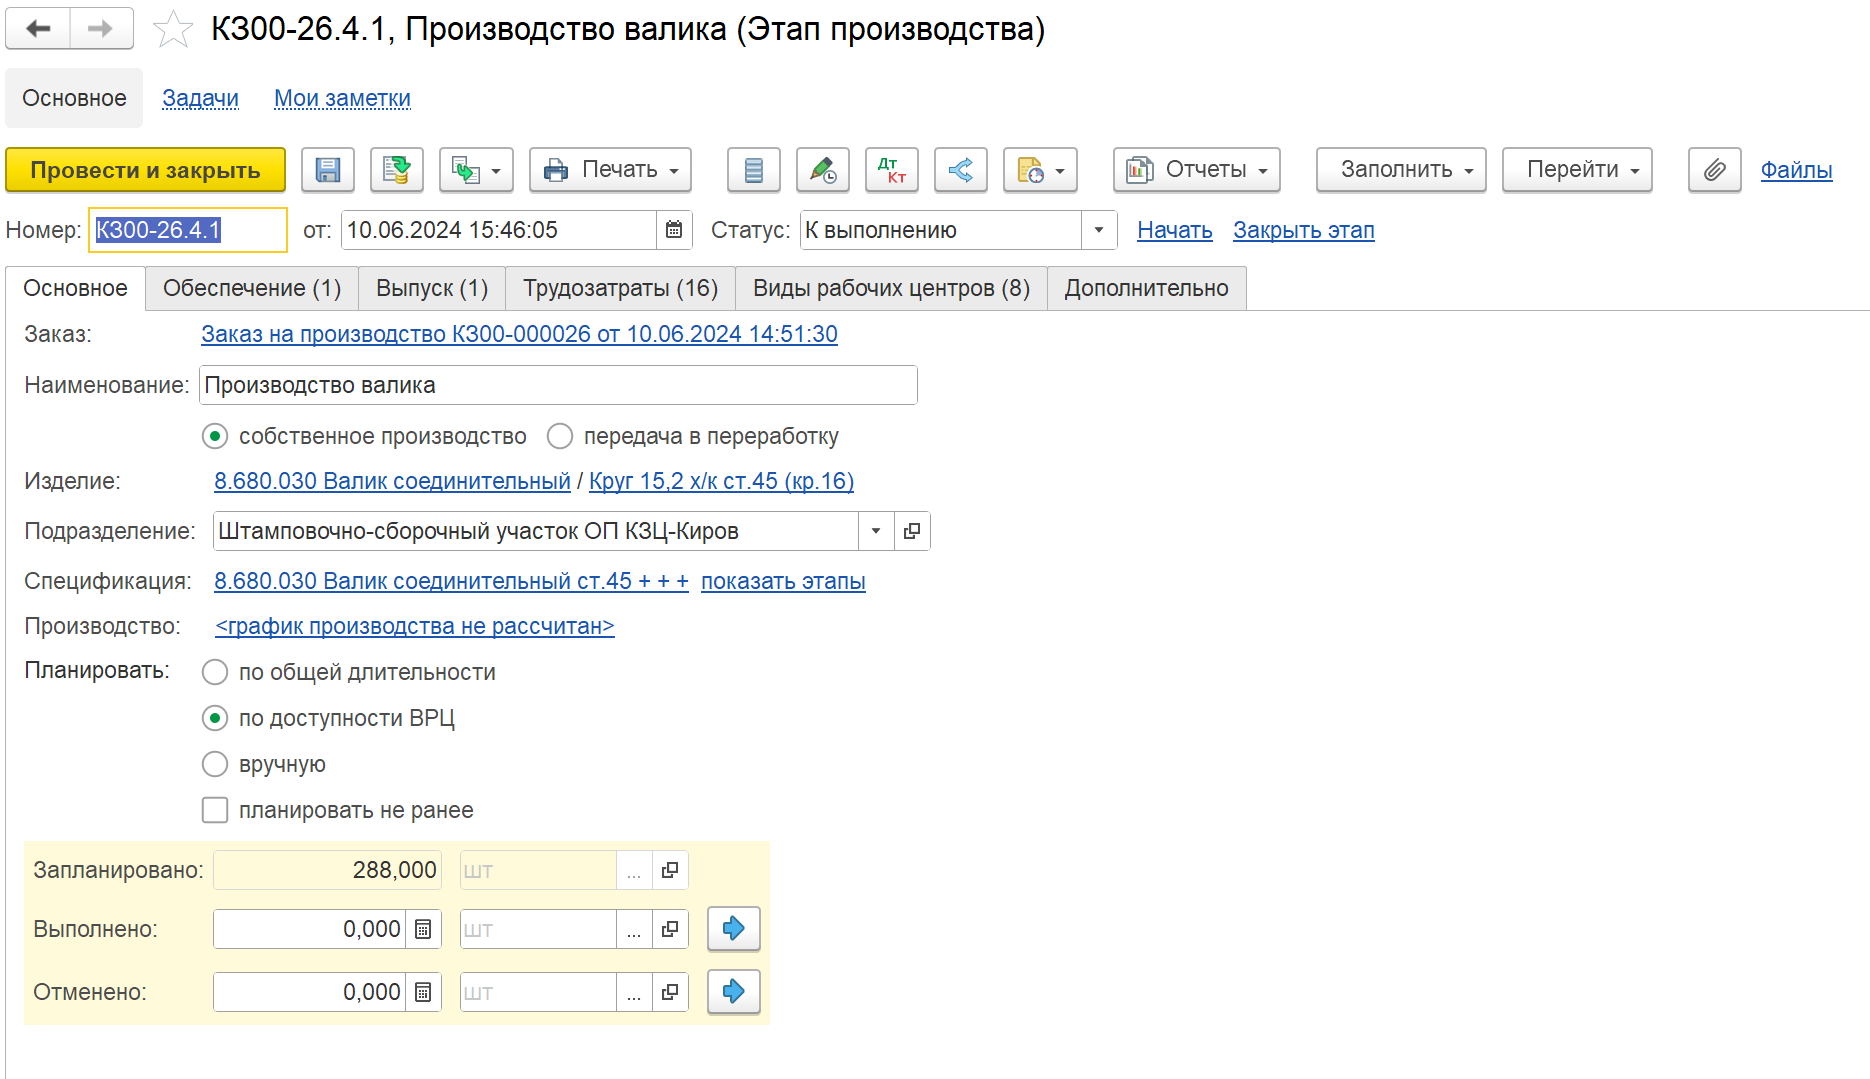Select the upper Основное section tab

pos(74,98)
